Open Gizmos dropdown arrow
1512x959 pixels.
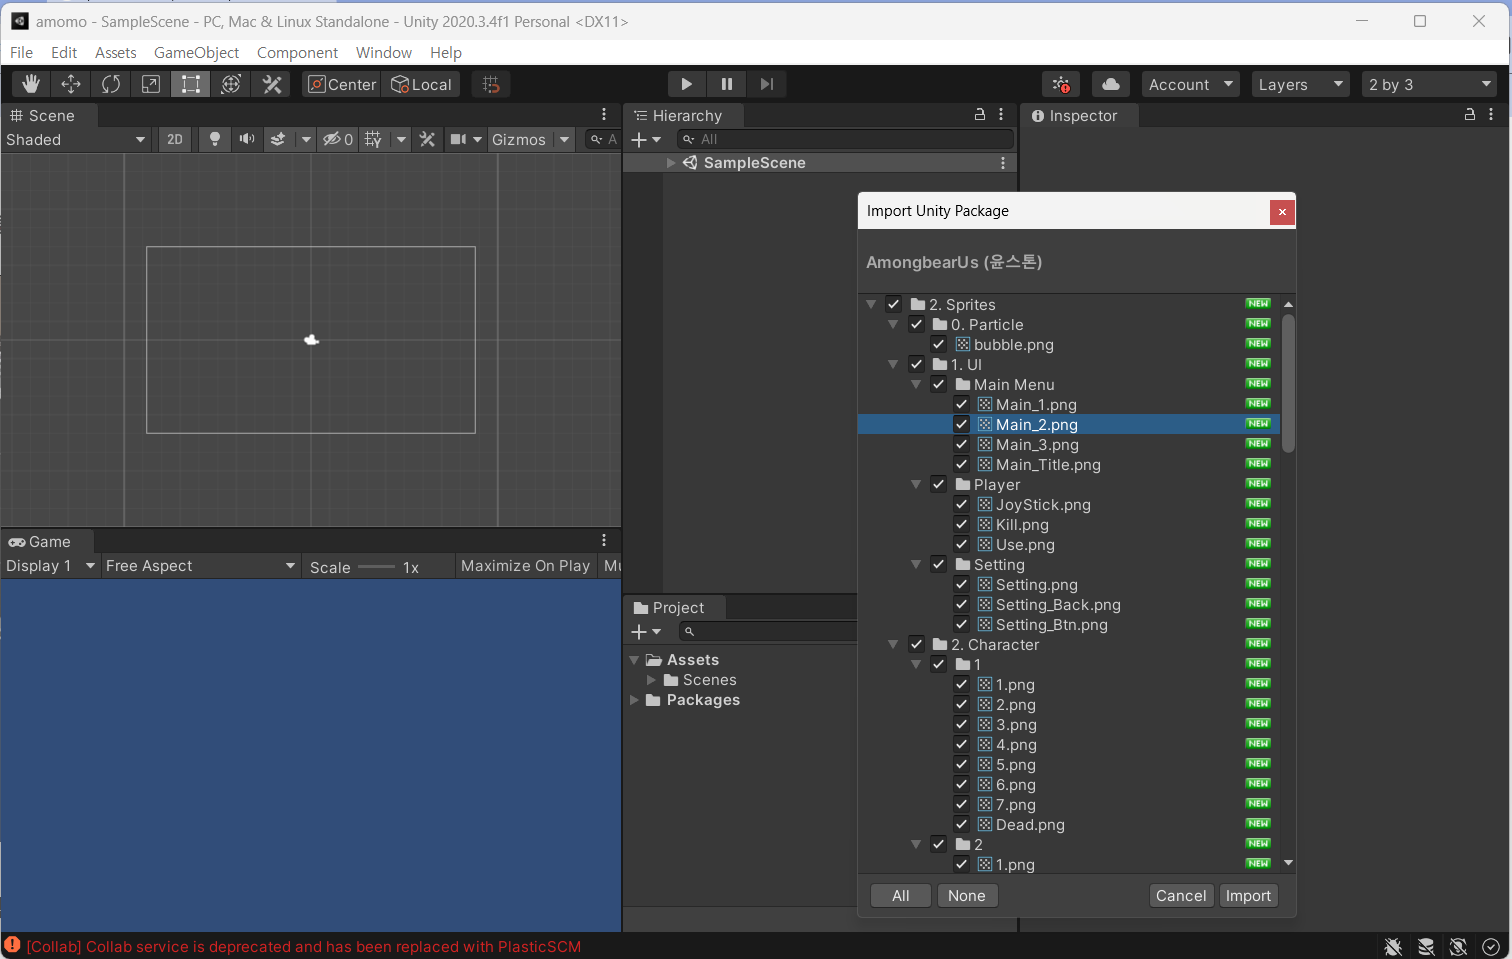(x=564, y=139)
